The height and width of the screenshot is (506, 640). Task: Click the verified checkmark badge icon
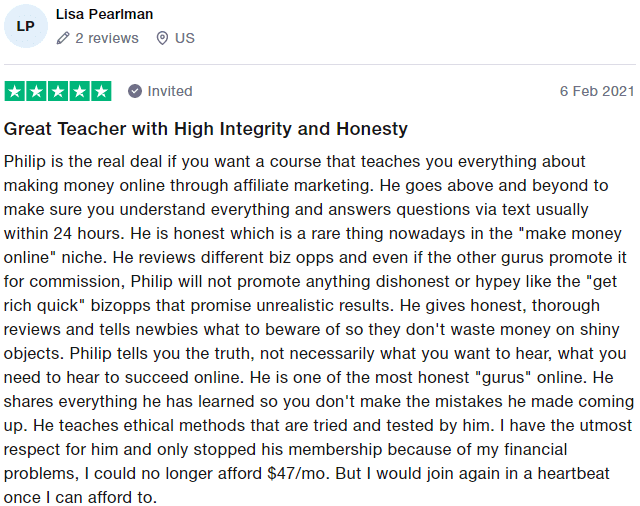pos(135,91)
